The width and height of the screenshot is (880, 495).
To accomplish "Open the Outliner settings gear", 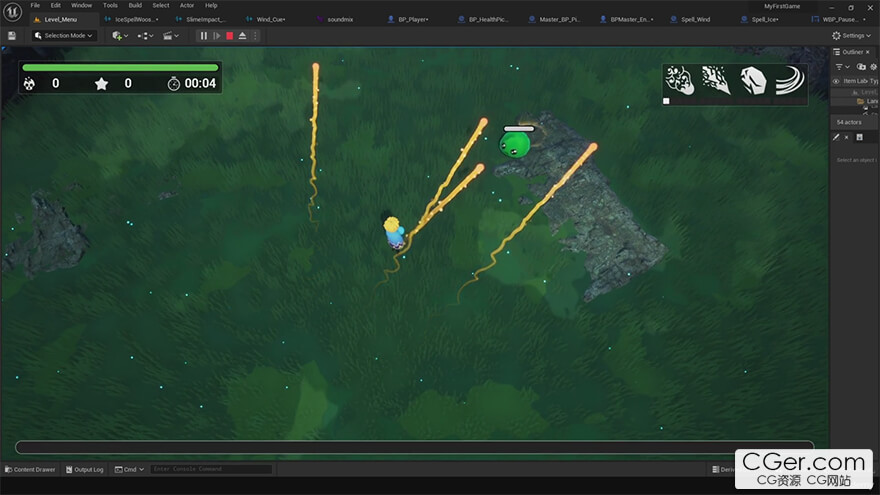I will coord(873,67).
